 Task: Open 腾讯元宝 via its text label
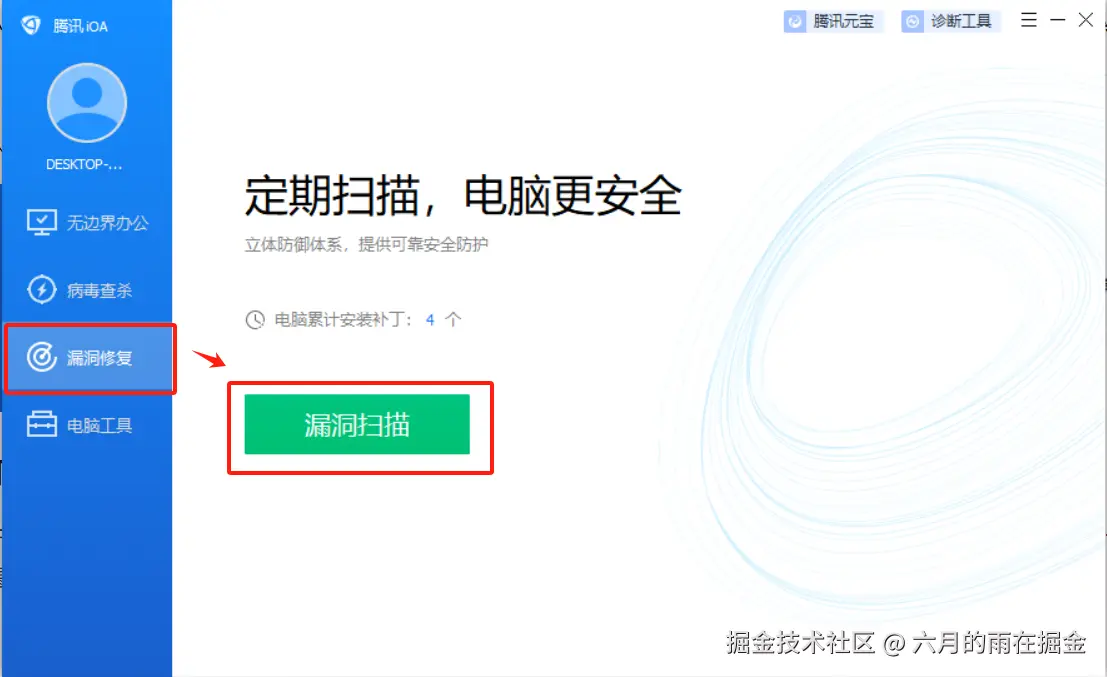pos(844,22)
